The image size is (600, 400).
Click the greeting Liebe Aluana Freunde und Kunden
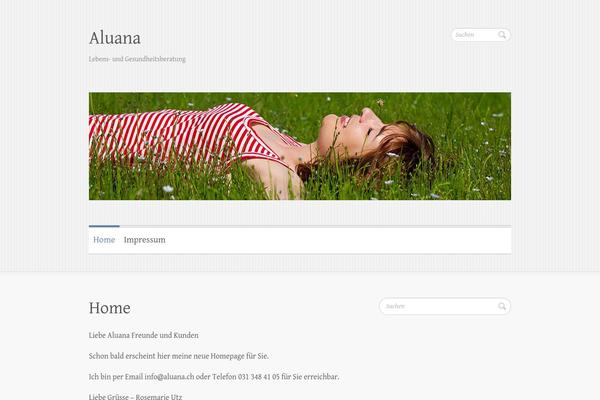tap(143, 335)
